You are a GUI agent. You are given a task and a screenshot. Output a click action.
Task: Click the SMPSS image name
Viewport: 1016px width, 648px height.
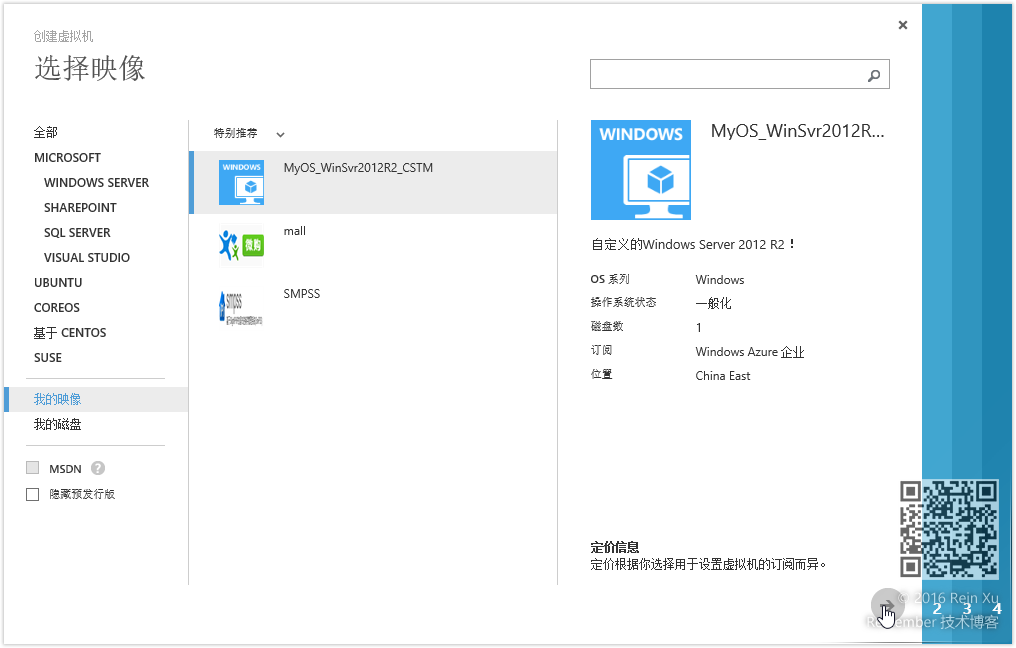[x=302, y=294]
